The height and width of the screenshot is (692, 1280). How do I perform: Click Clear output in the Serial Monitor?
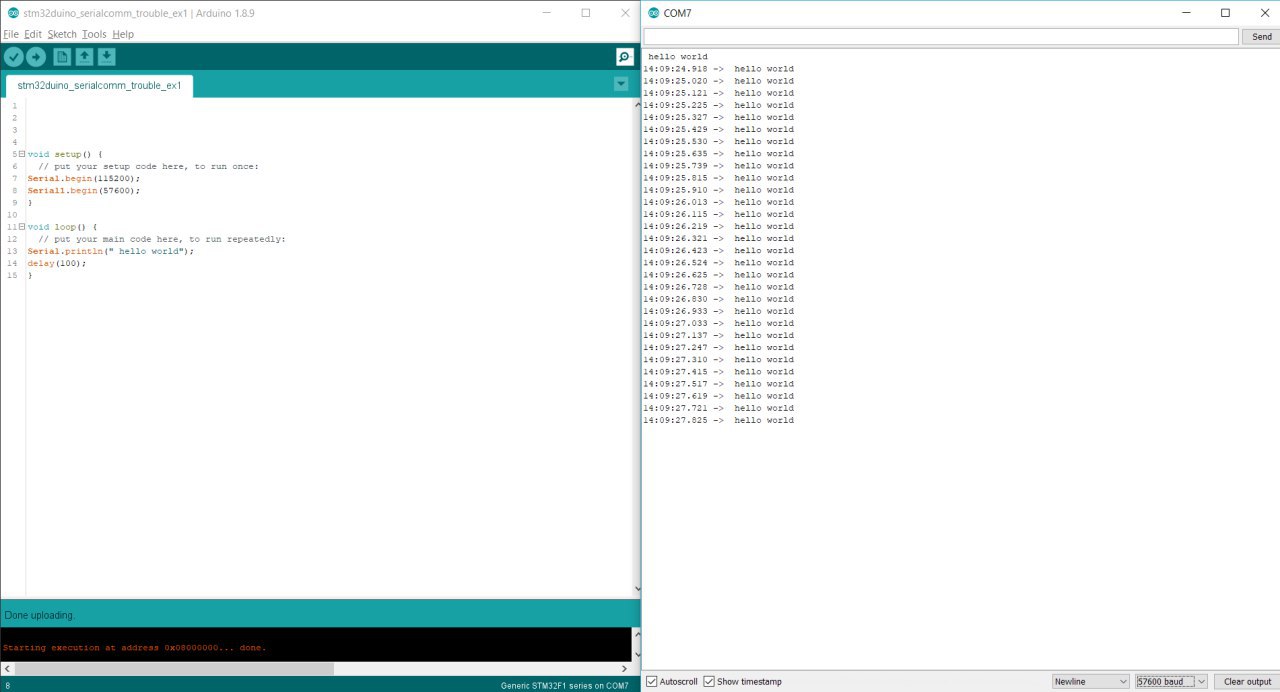1244,681
